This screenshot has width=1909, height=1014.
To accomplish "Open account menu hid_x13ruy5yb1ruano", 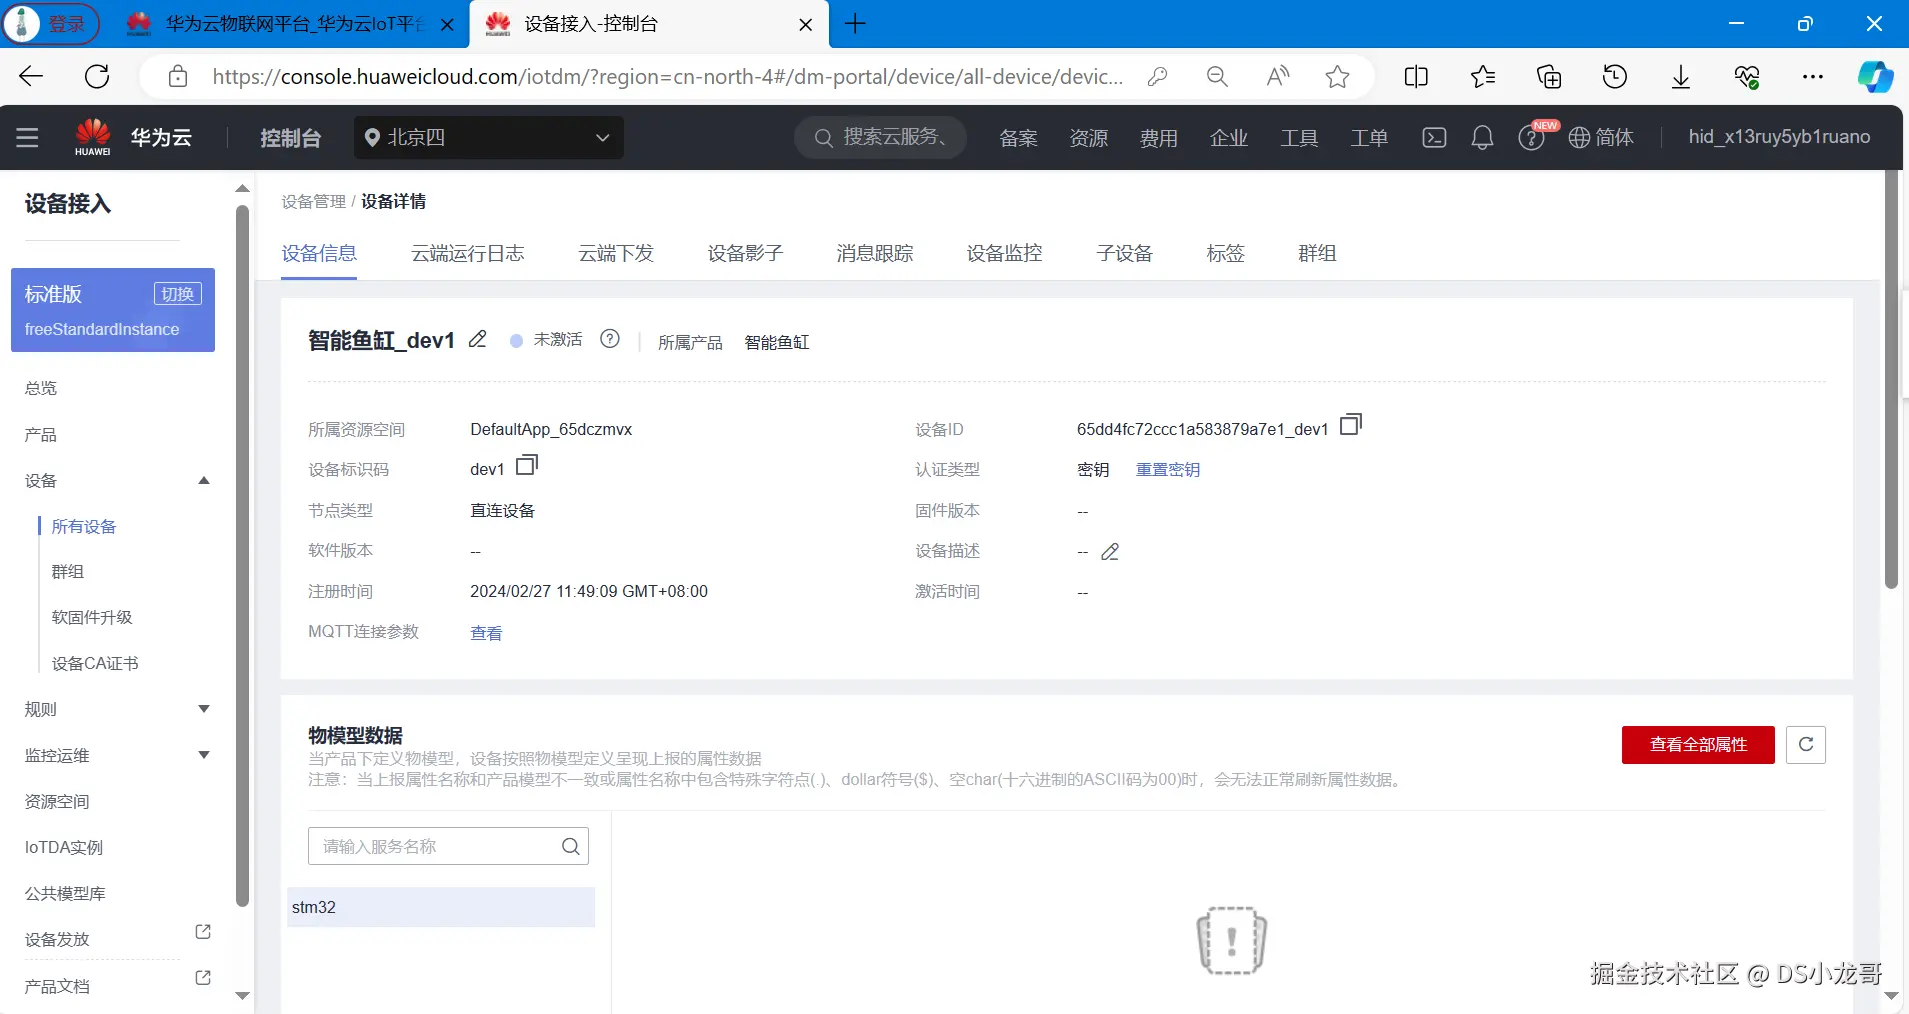I will (1779, 137).
